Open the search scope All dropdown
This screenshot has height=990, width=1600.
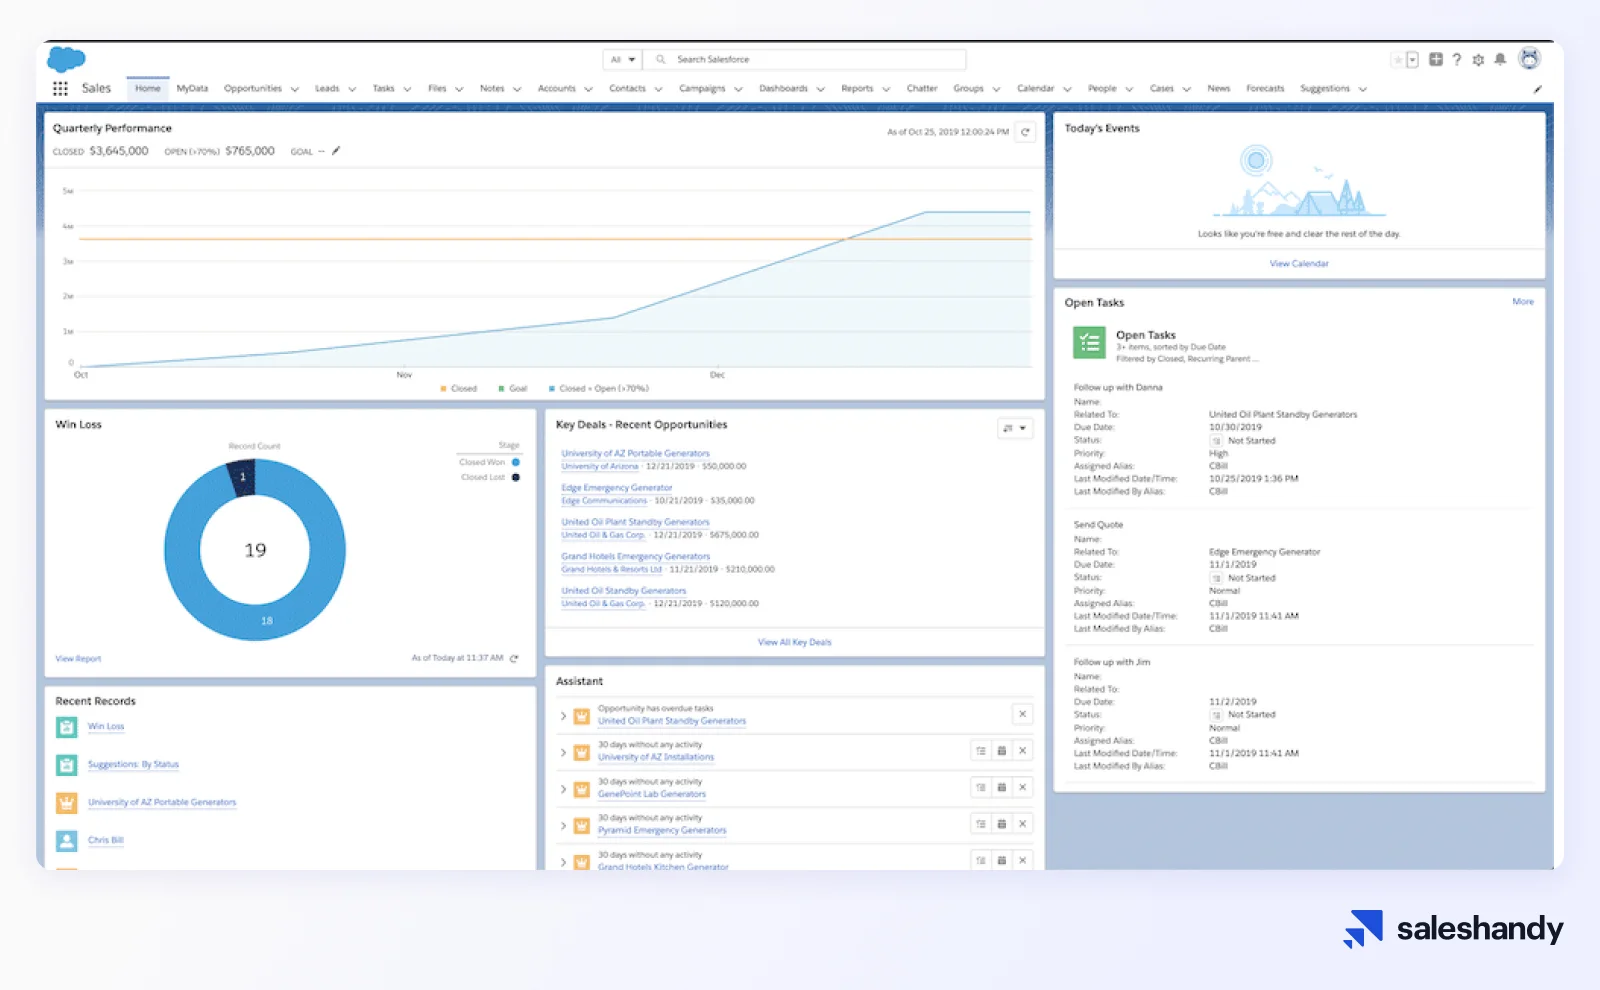623,60
